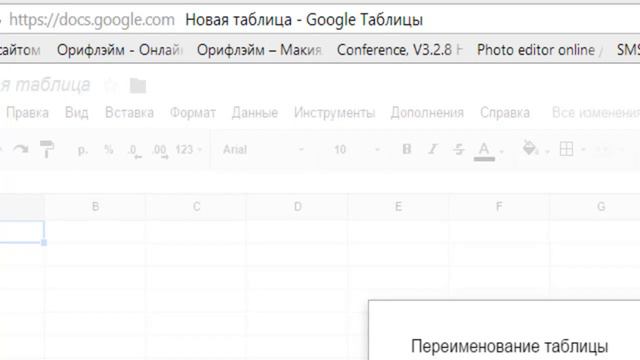Select column D header
This screenshot has height=360, width=640.
[298, 207]
